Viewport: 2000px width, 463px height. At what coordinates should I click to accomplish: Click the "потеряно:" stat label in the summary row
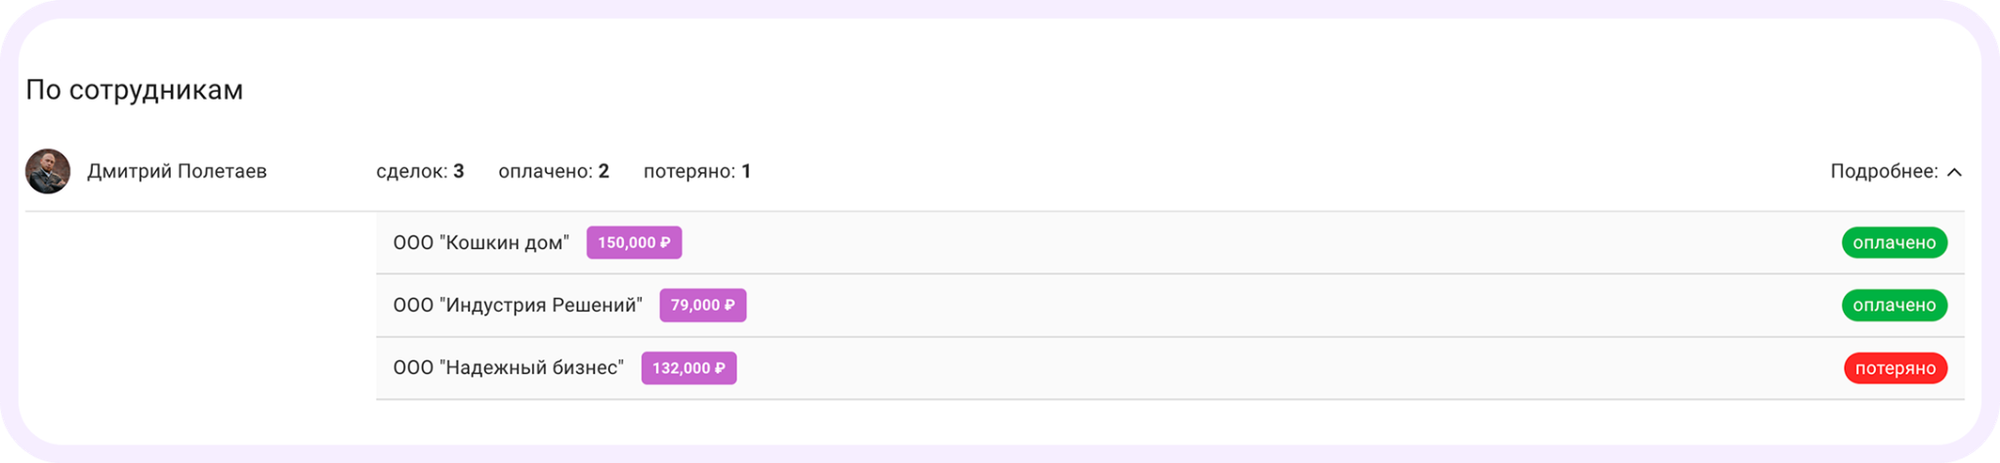pos(689,172)
